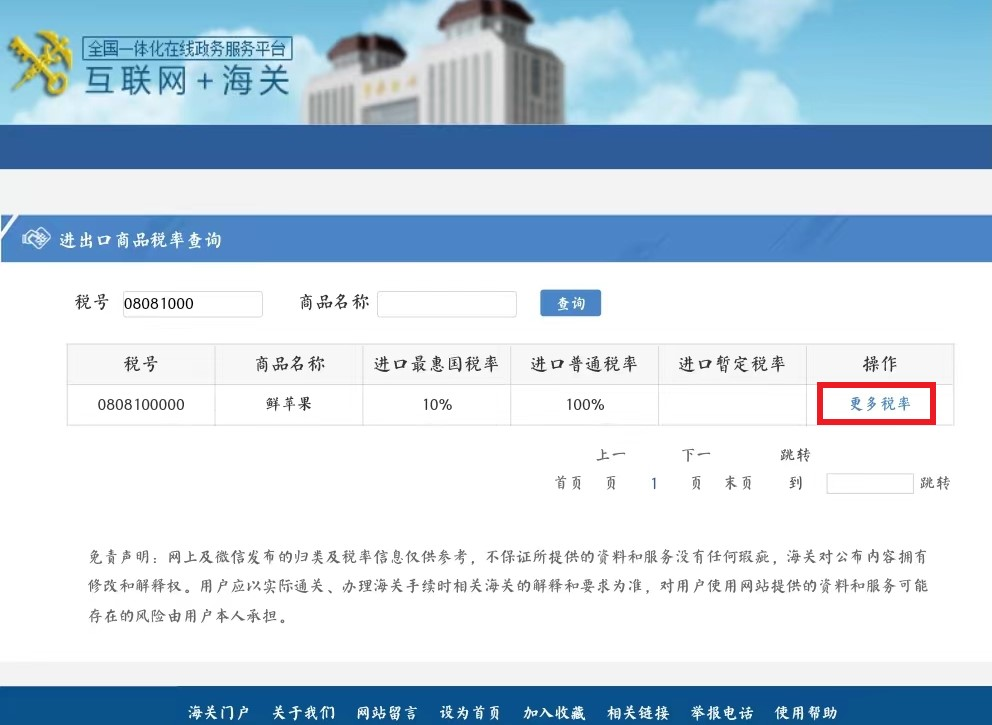Click the 商品名称 input field

447,303
